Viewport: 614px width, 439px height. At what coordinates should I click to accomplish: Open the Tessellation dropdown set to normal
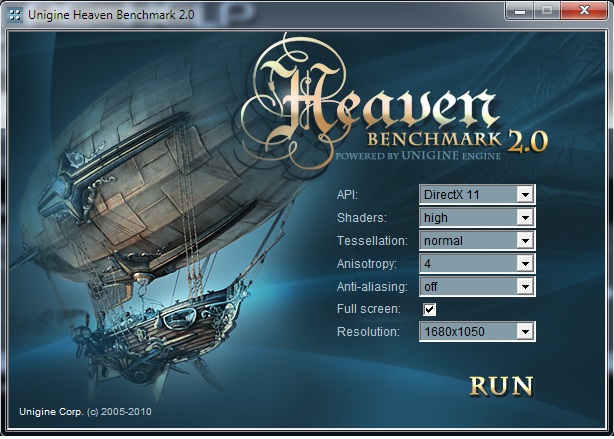(x=477, y=240)
